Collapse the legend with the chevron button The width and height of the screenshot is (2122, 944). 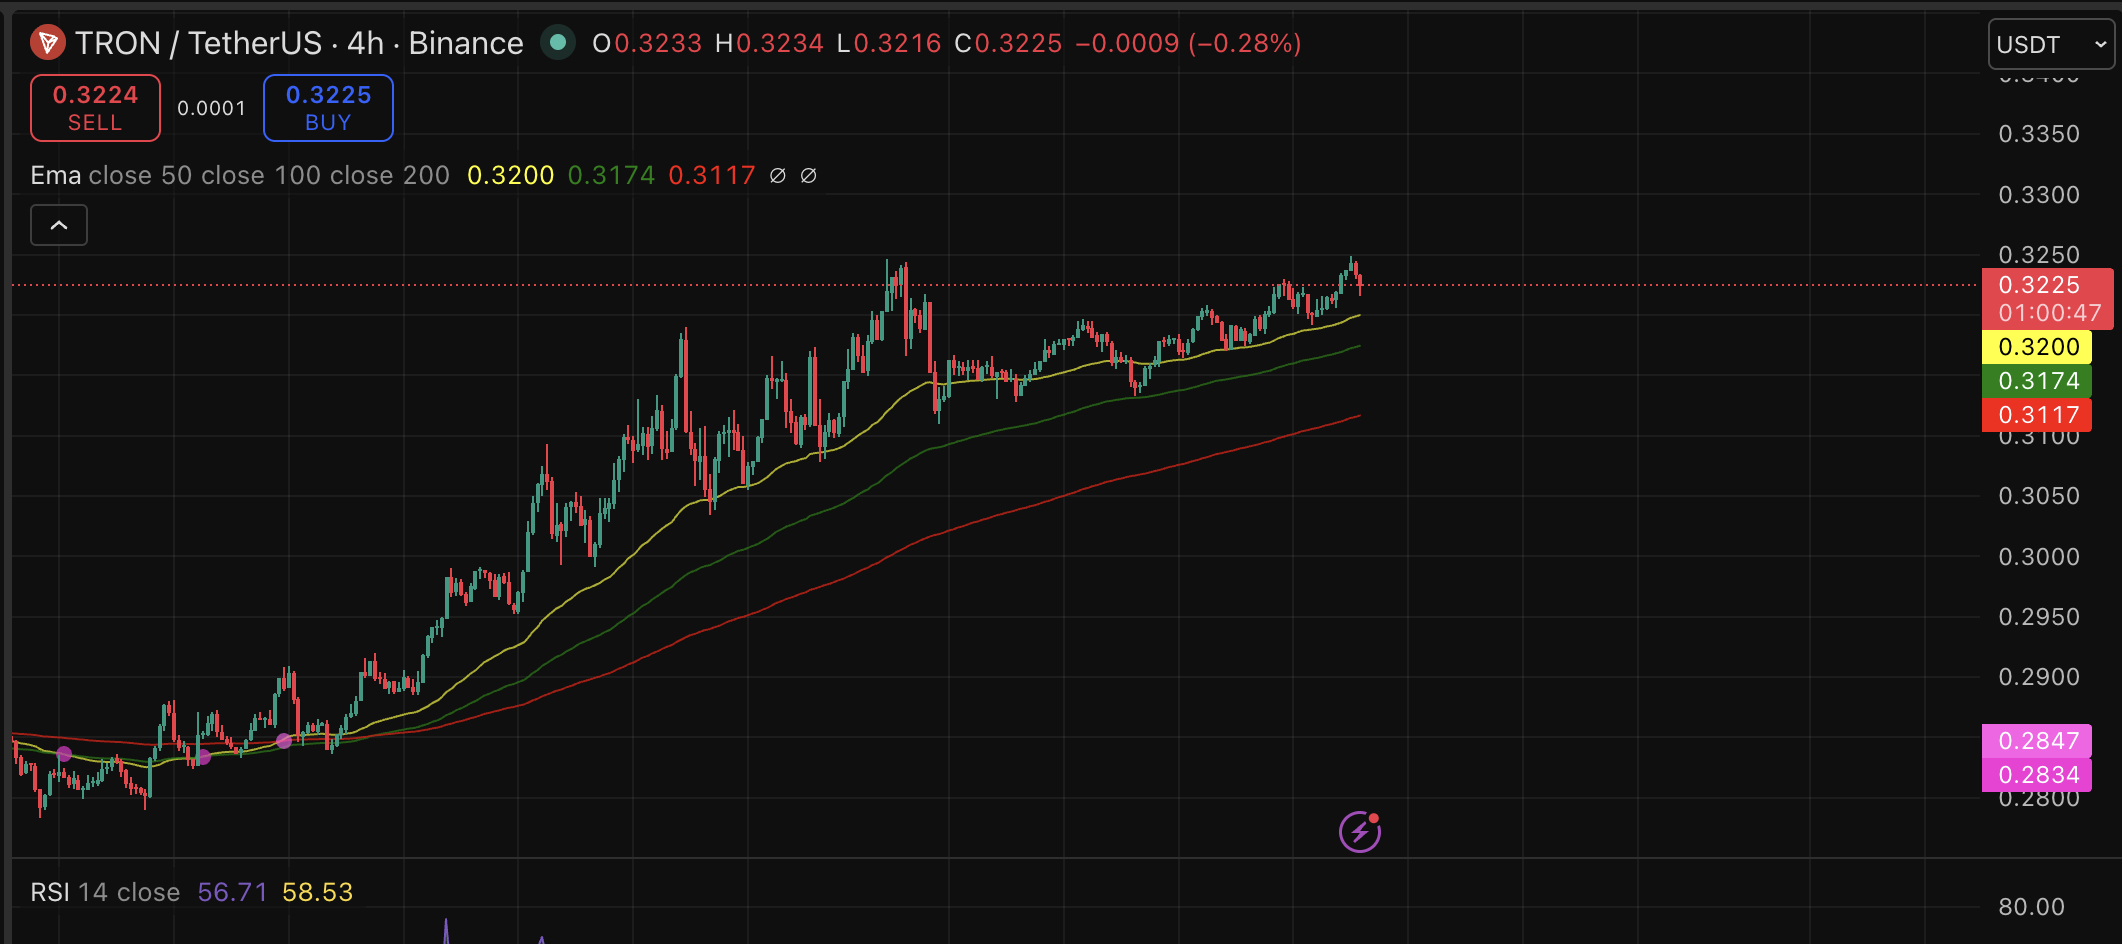click(58, 225)
